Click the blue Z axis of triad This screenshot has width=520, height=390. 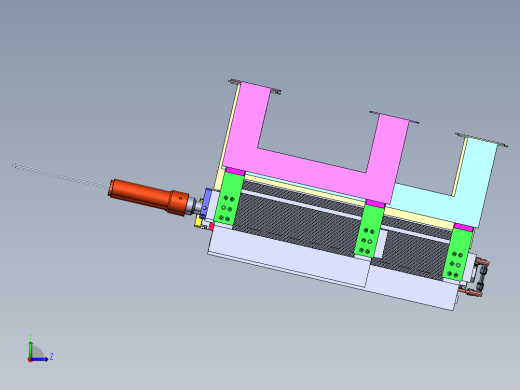(x=39, y=359)
